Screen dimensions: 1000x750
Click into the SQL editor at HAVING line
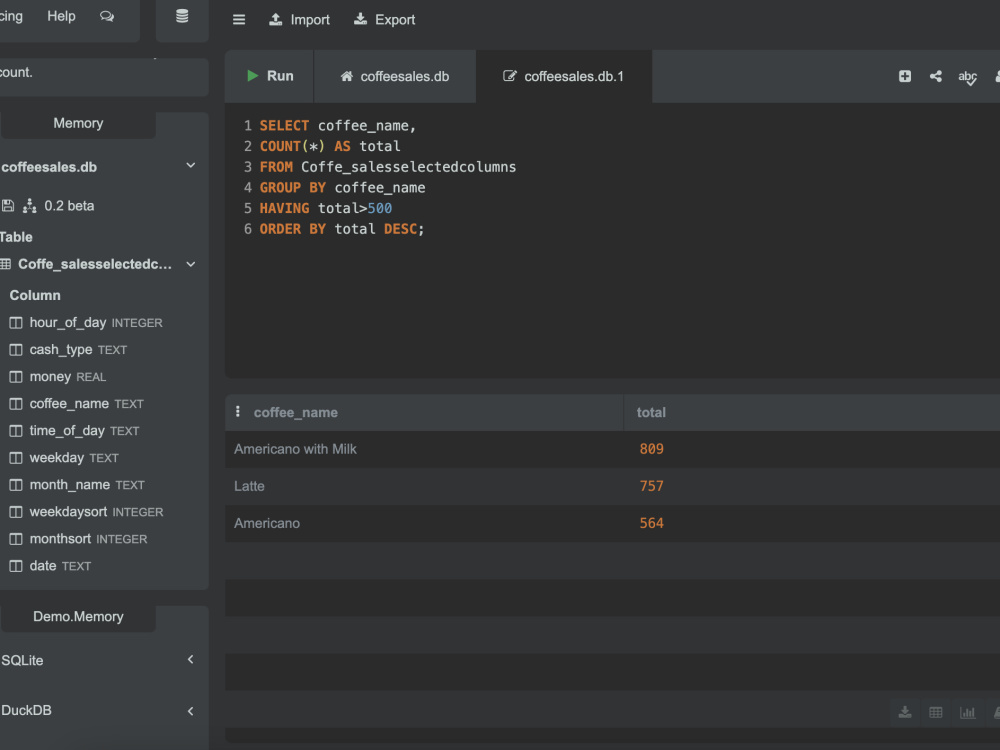coord(326,209)
